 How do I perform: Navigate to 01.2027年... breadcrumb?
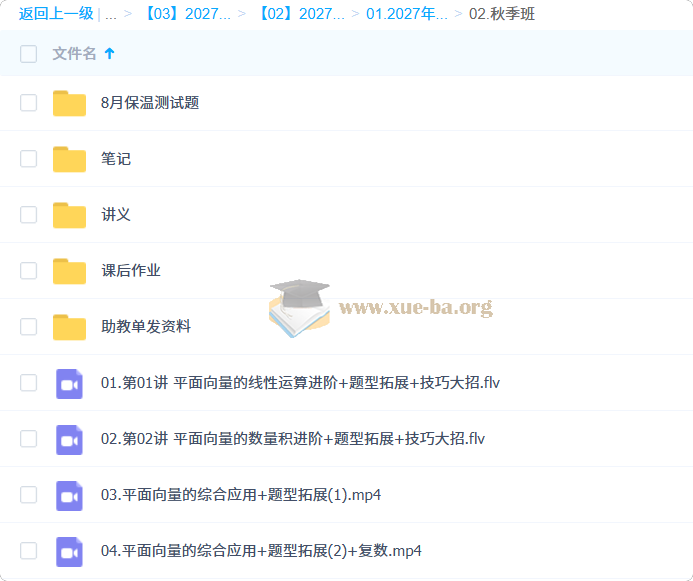coord(407,14)
